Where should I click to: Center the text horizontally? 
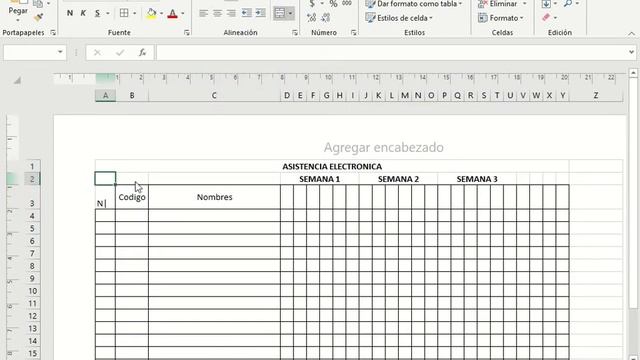tap(217, 13)
